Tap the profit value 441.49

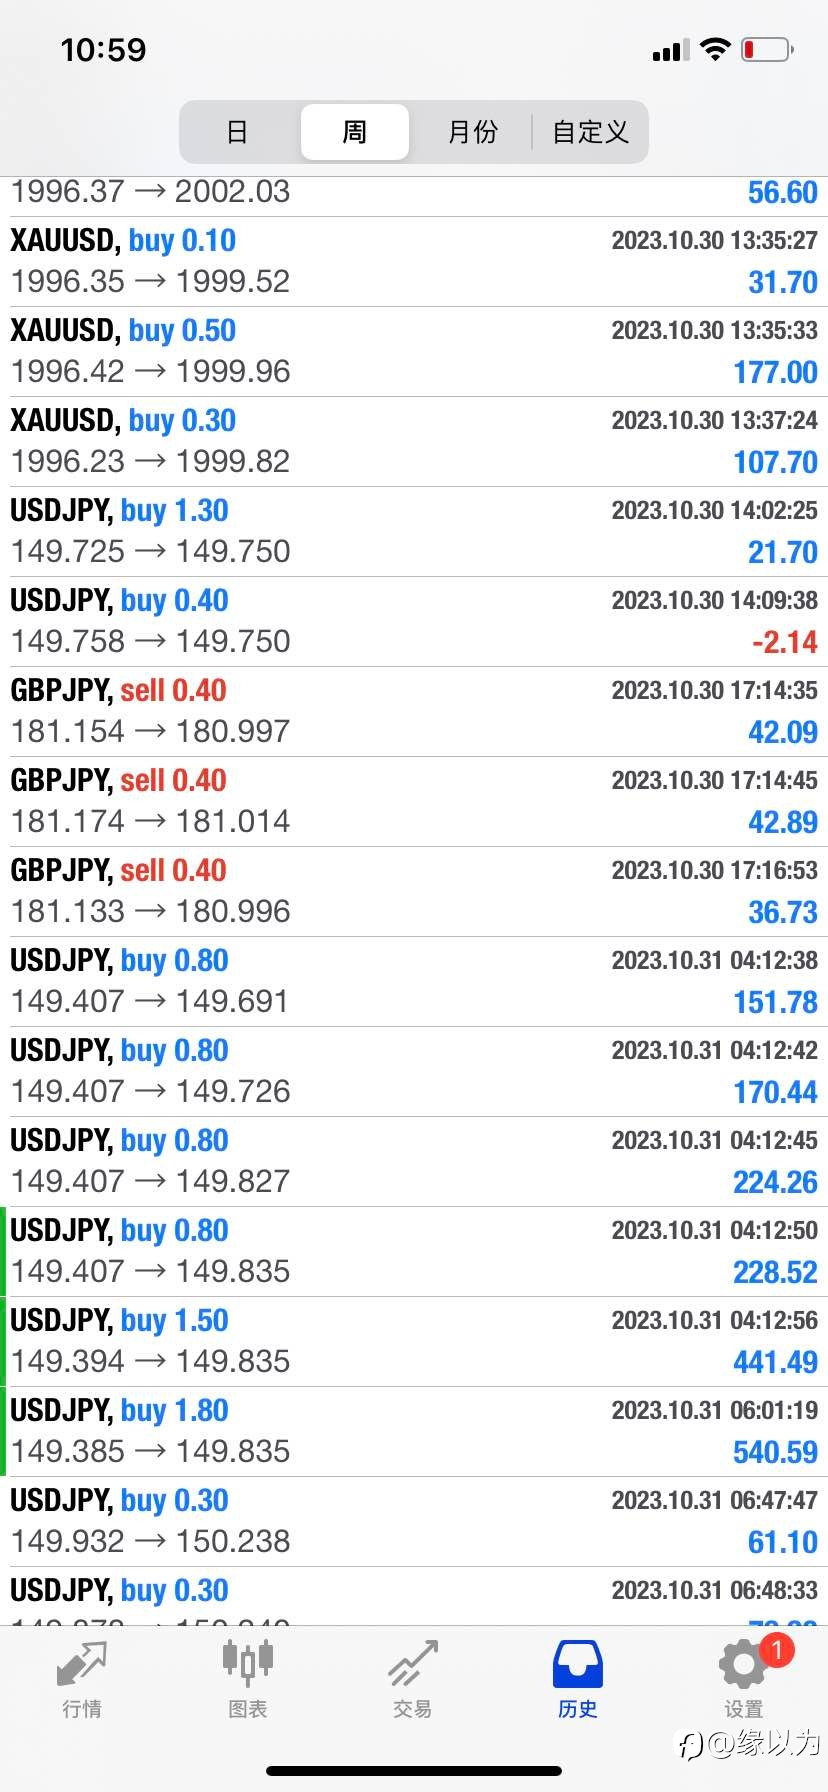[775, 1362]
